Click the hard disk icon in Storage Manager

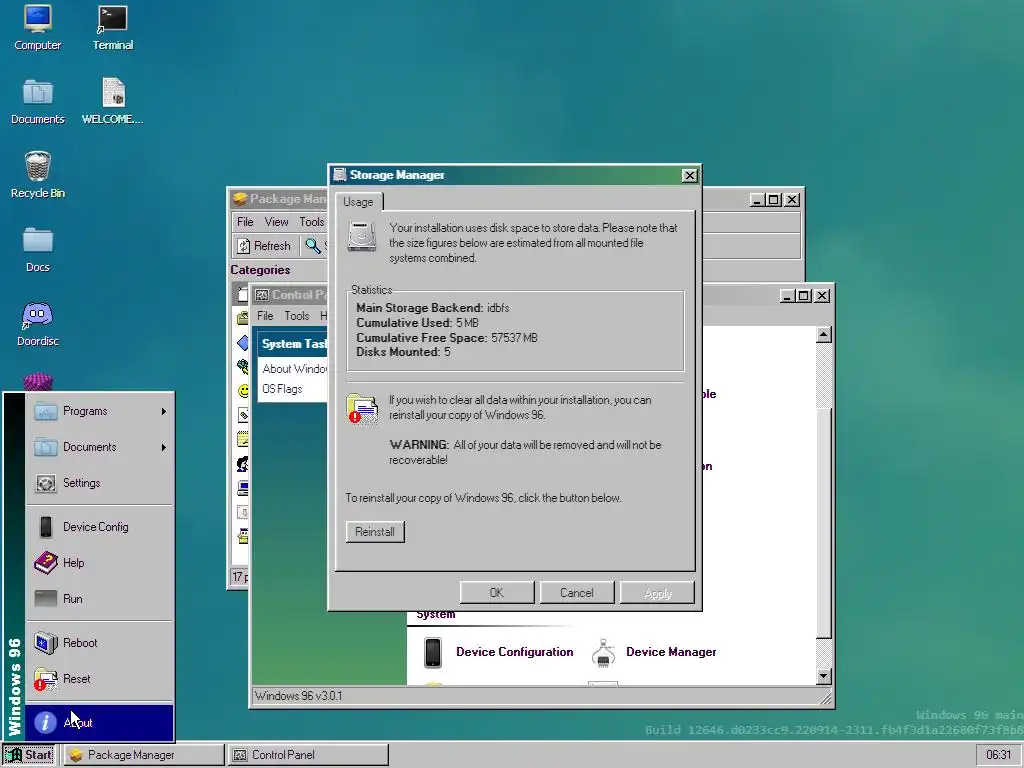click(362, 236)
